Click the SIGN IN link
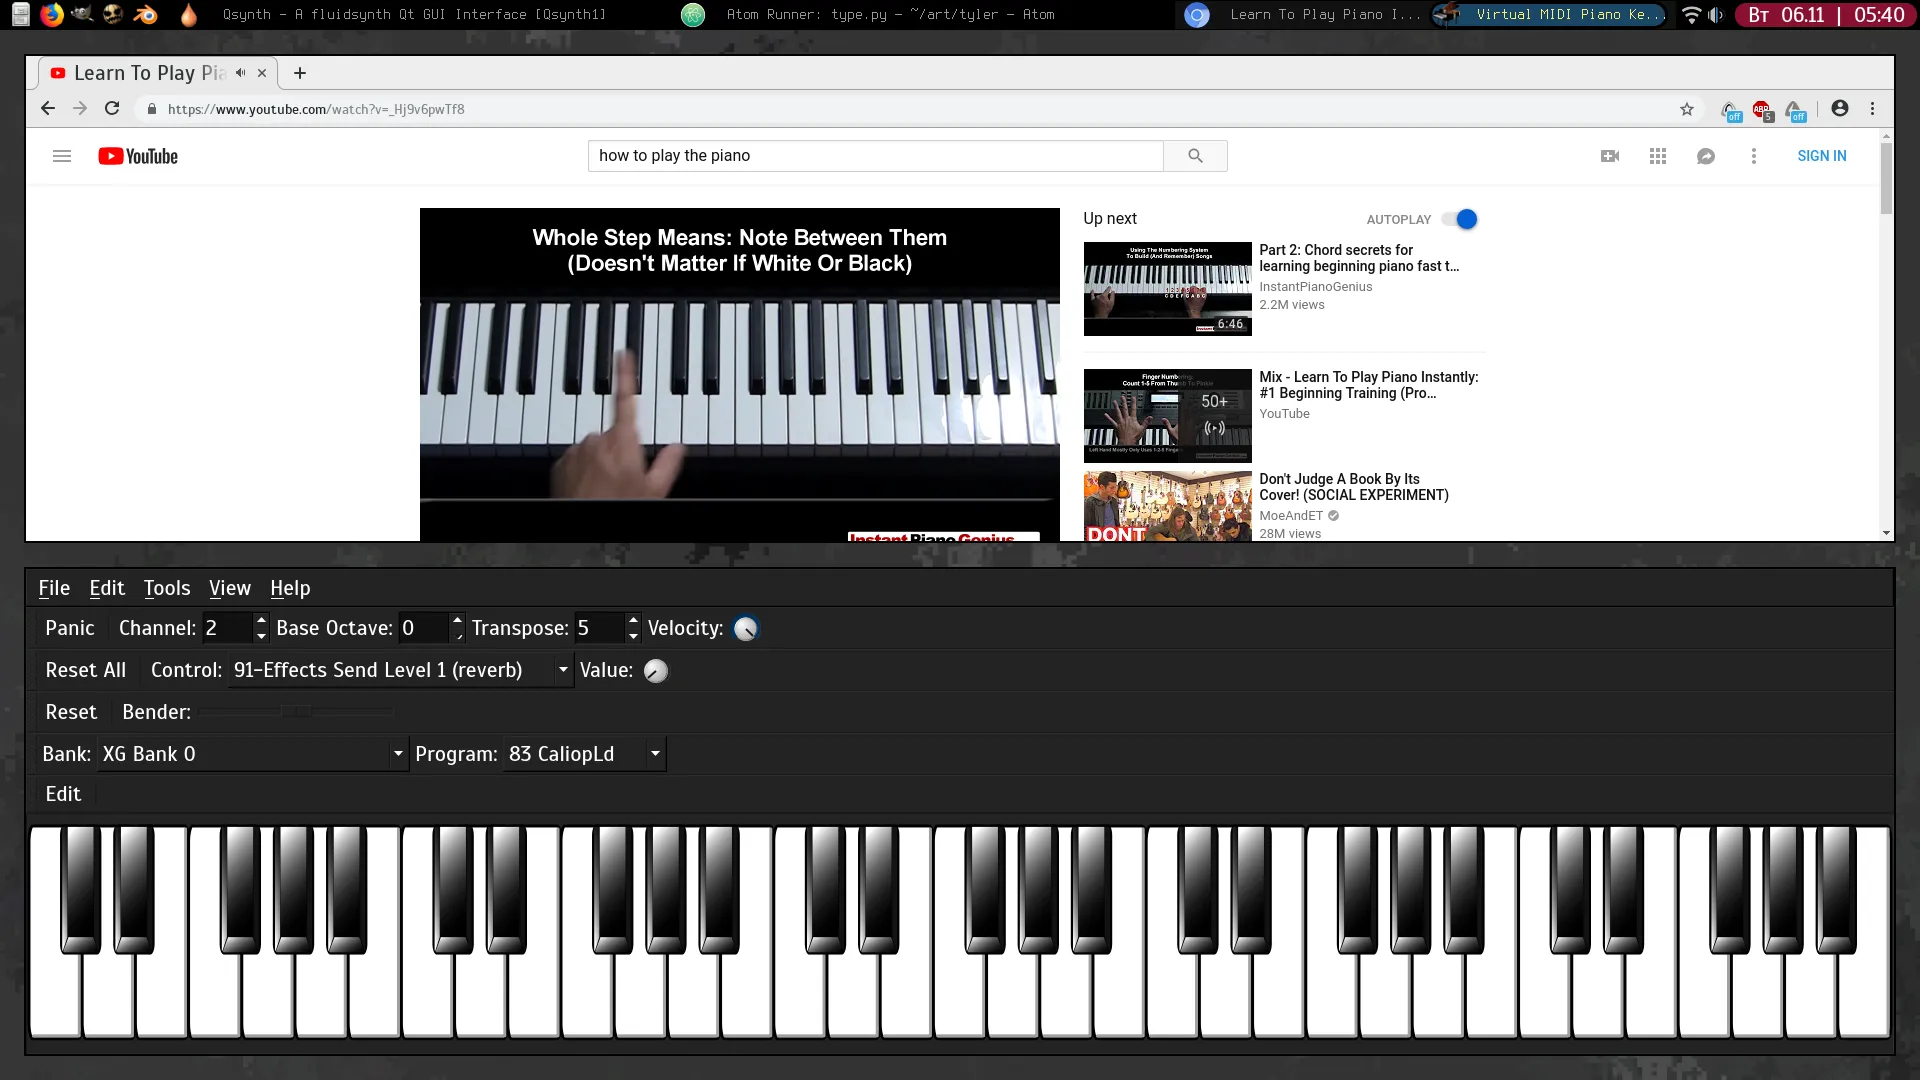The image size is (1920, 1080). point(1821,156)
